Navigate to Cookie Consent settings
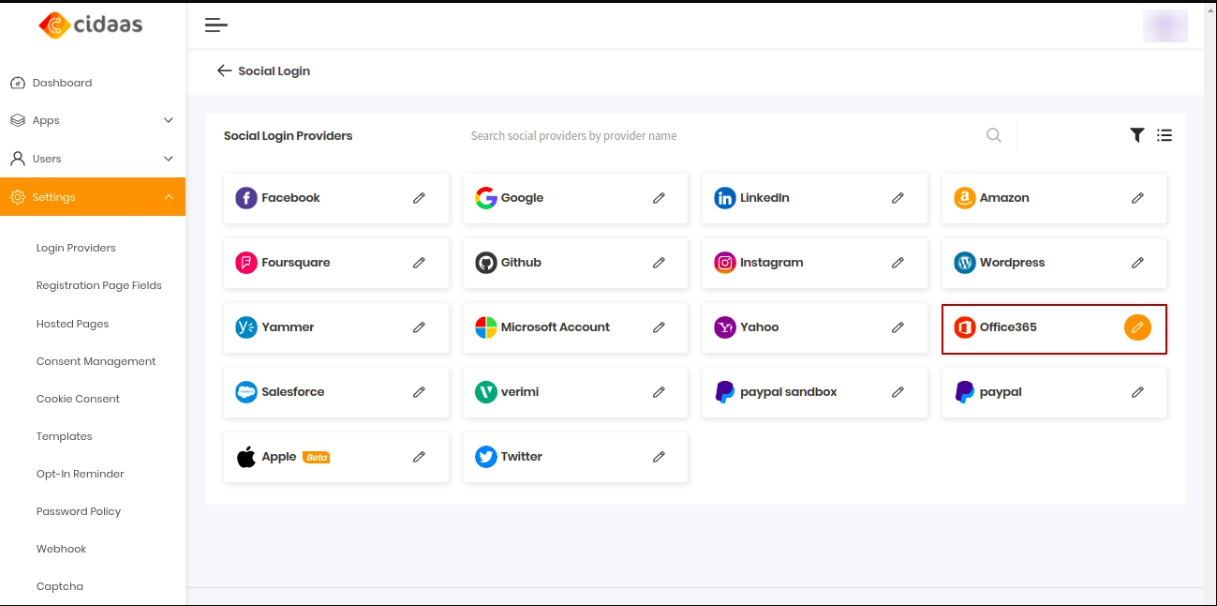 pyautogui.click(x=77, y=398)
